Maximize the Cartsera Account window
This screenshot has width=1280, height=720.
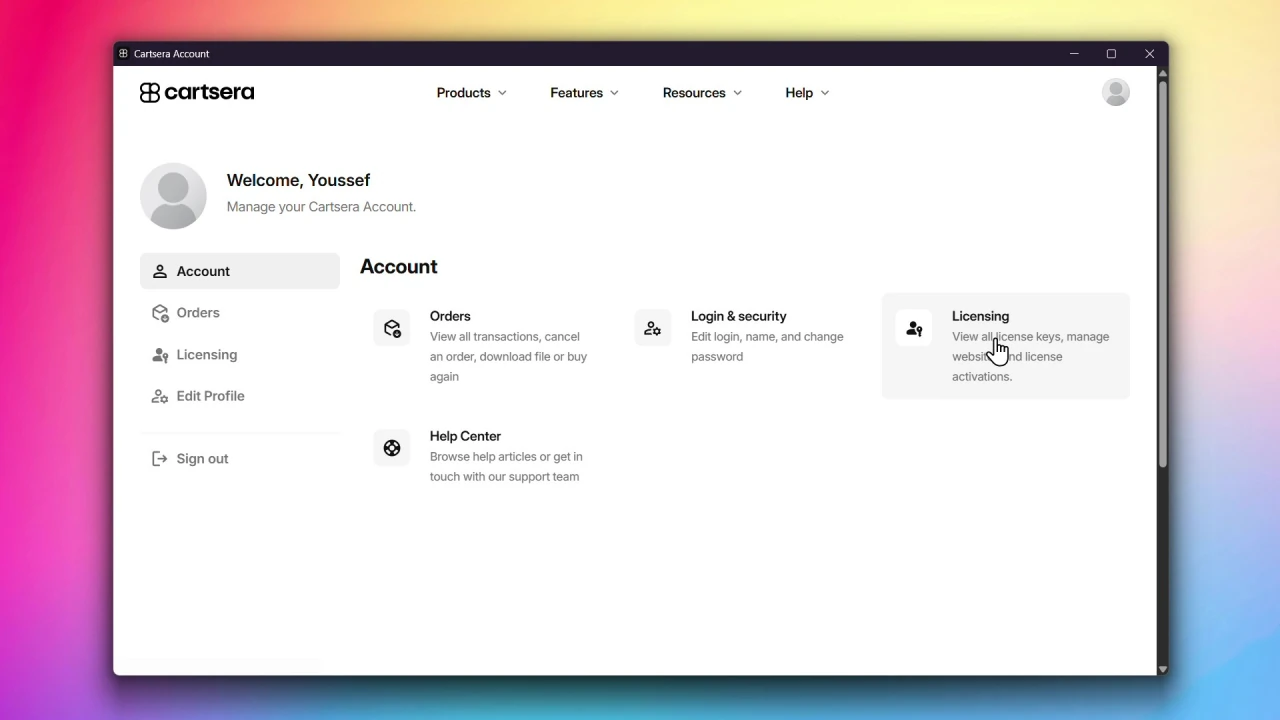click(1111, 54)
